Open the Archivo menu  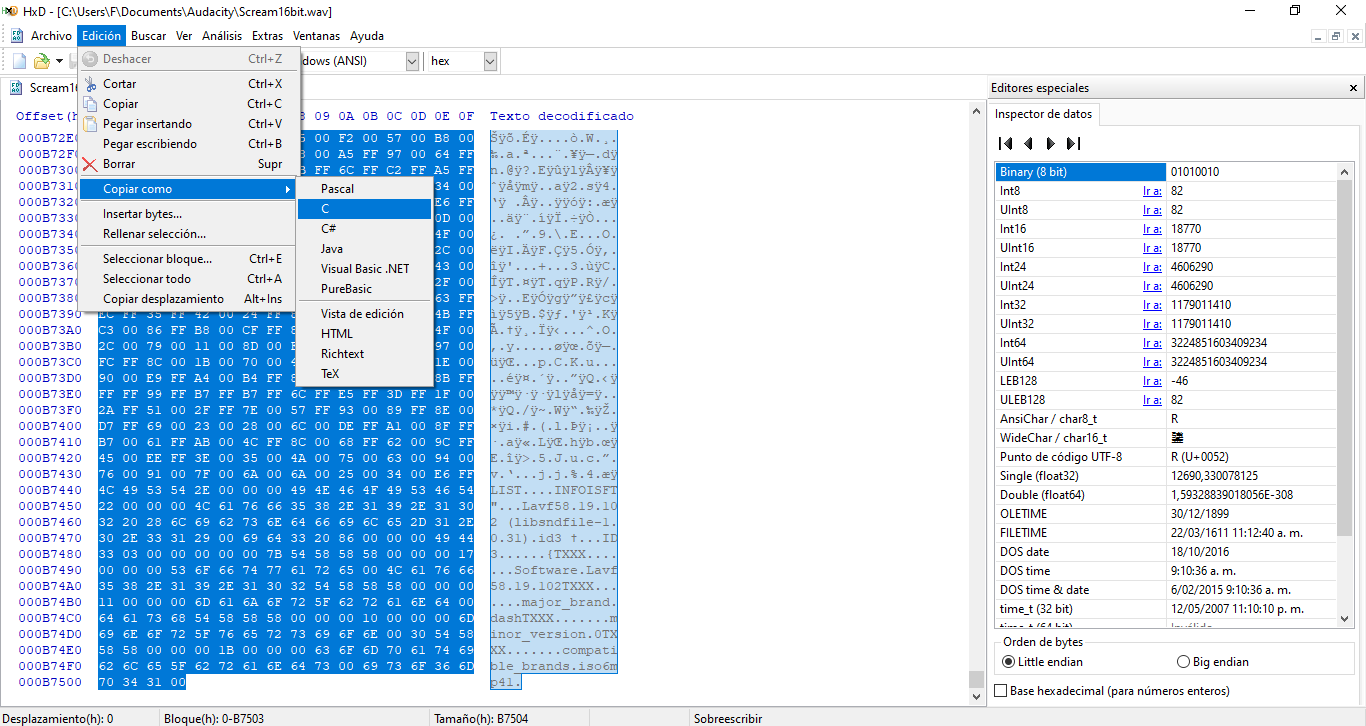[x=51, y=36]
